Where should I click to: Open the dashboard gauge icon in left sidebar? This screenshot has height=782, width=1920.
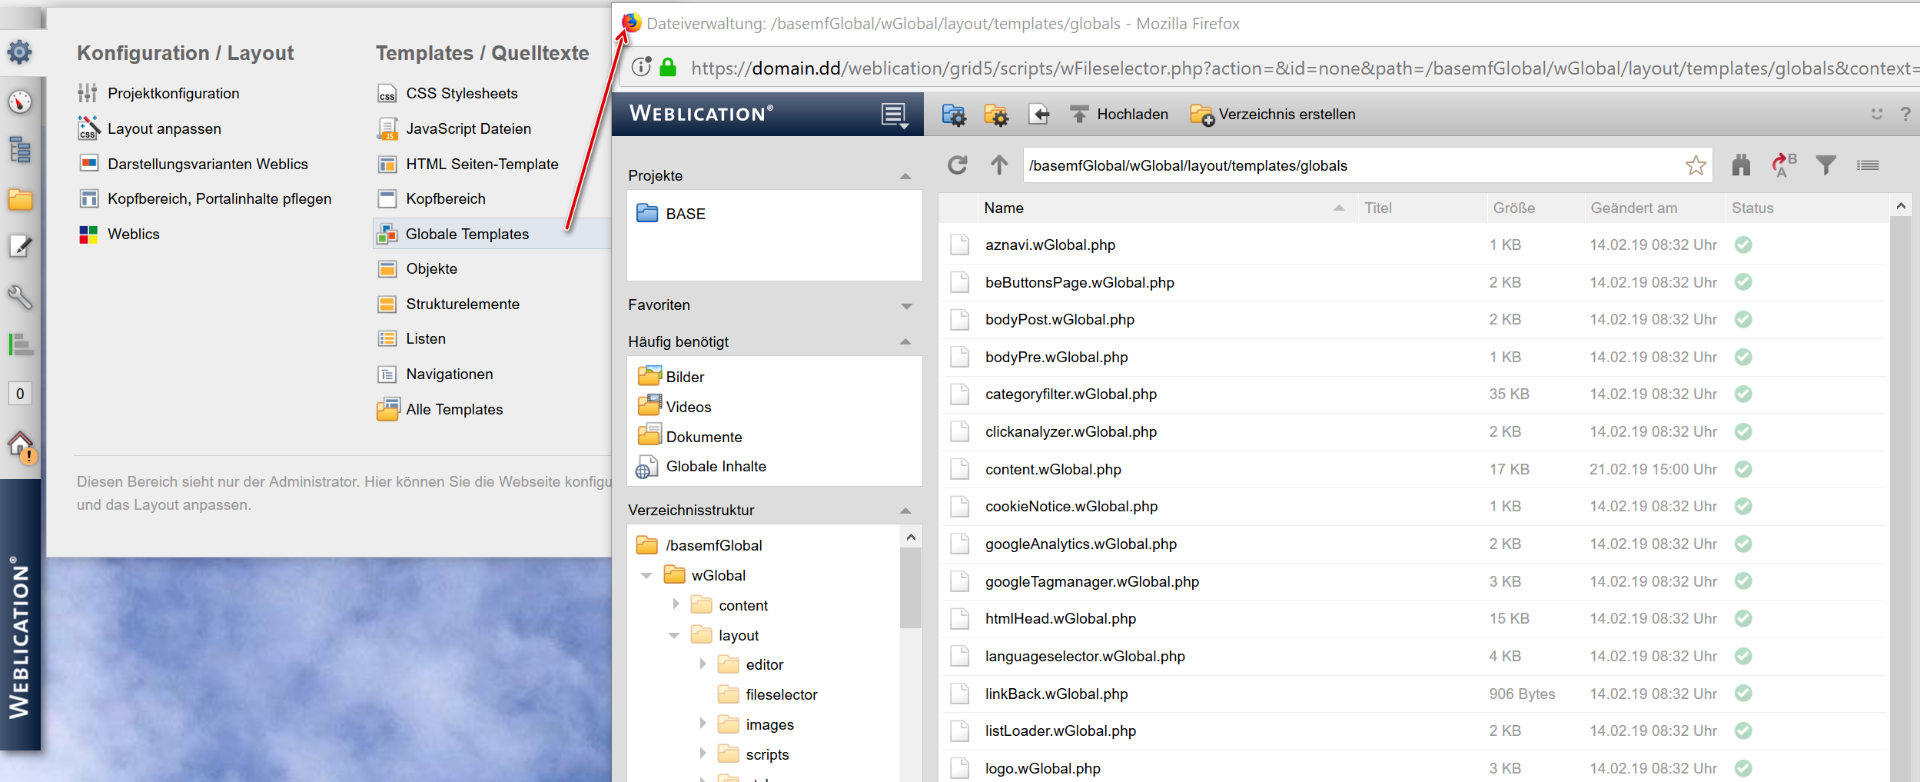(20, 101)
